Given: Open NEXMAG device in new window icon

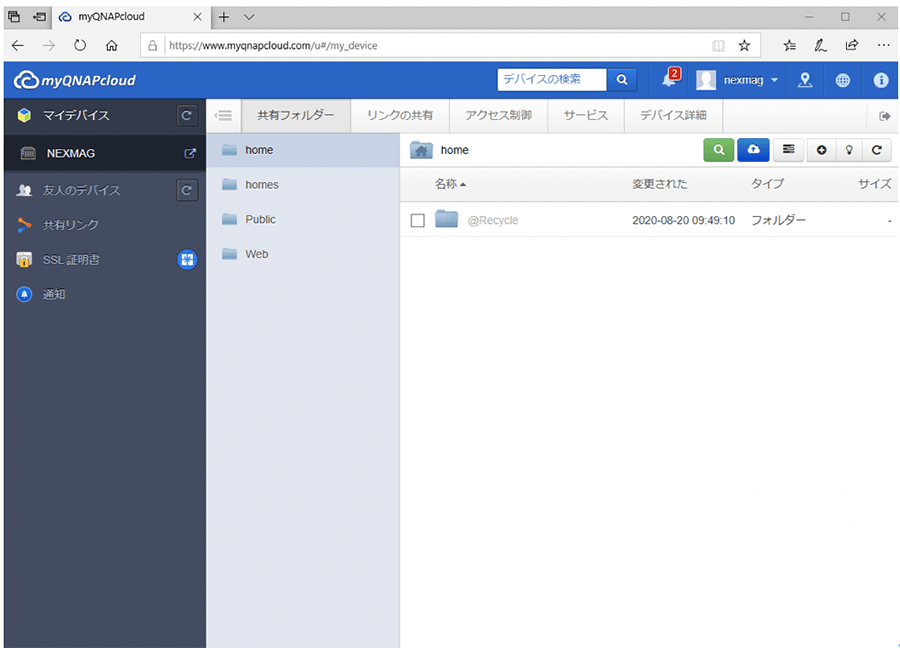Looking at the screenshot, I should [189, 153].
